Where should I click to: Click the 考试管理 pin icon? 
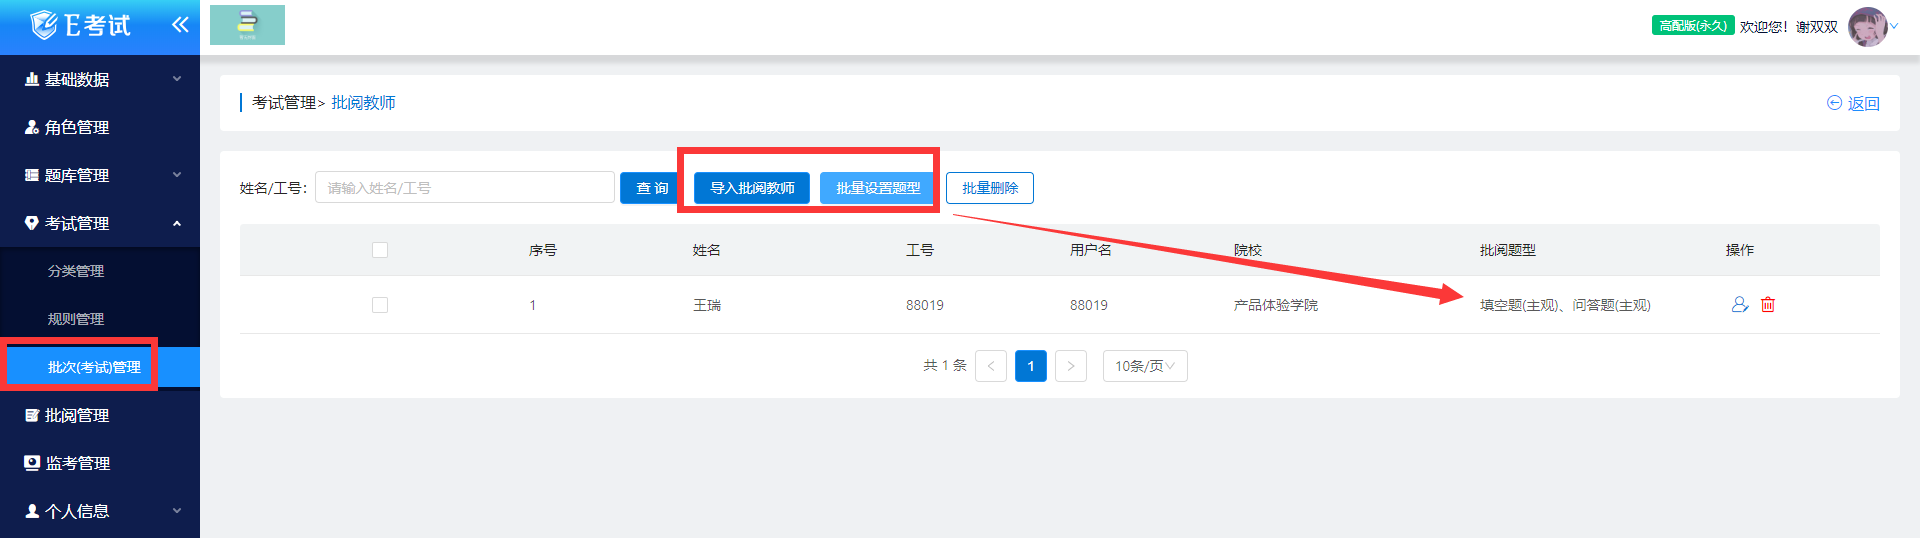coord(32,223)
